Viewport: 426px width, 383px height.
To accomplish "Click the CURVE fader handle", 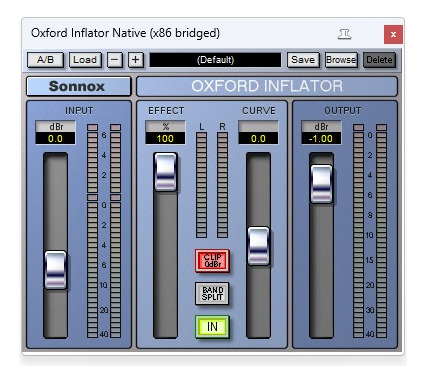I will [x=258, y=246].
